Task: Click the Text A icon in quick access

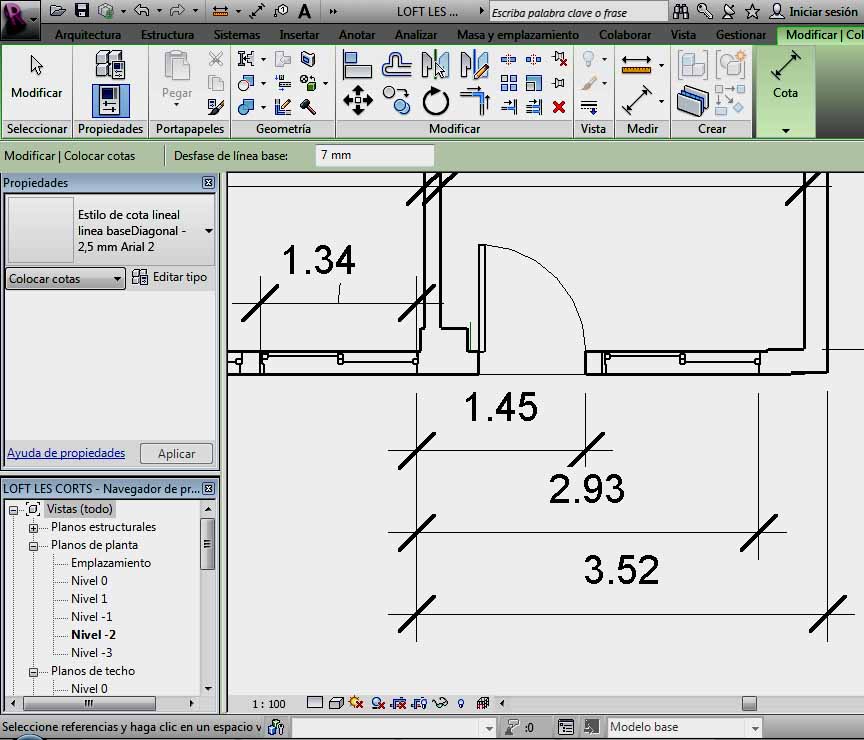Action: (304, 11)
